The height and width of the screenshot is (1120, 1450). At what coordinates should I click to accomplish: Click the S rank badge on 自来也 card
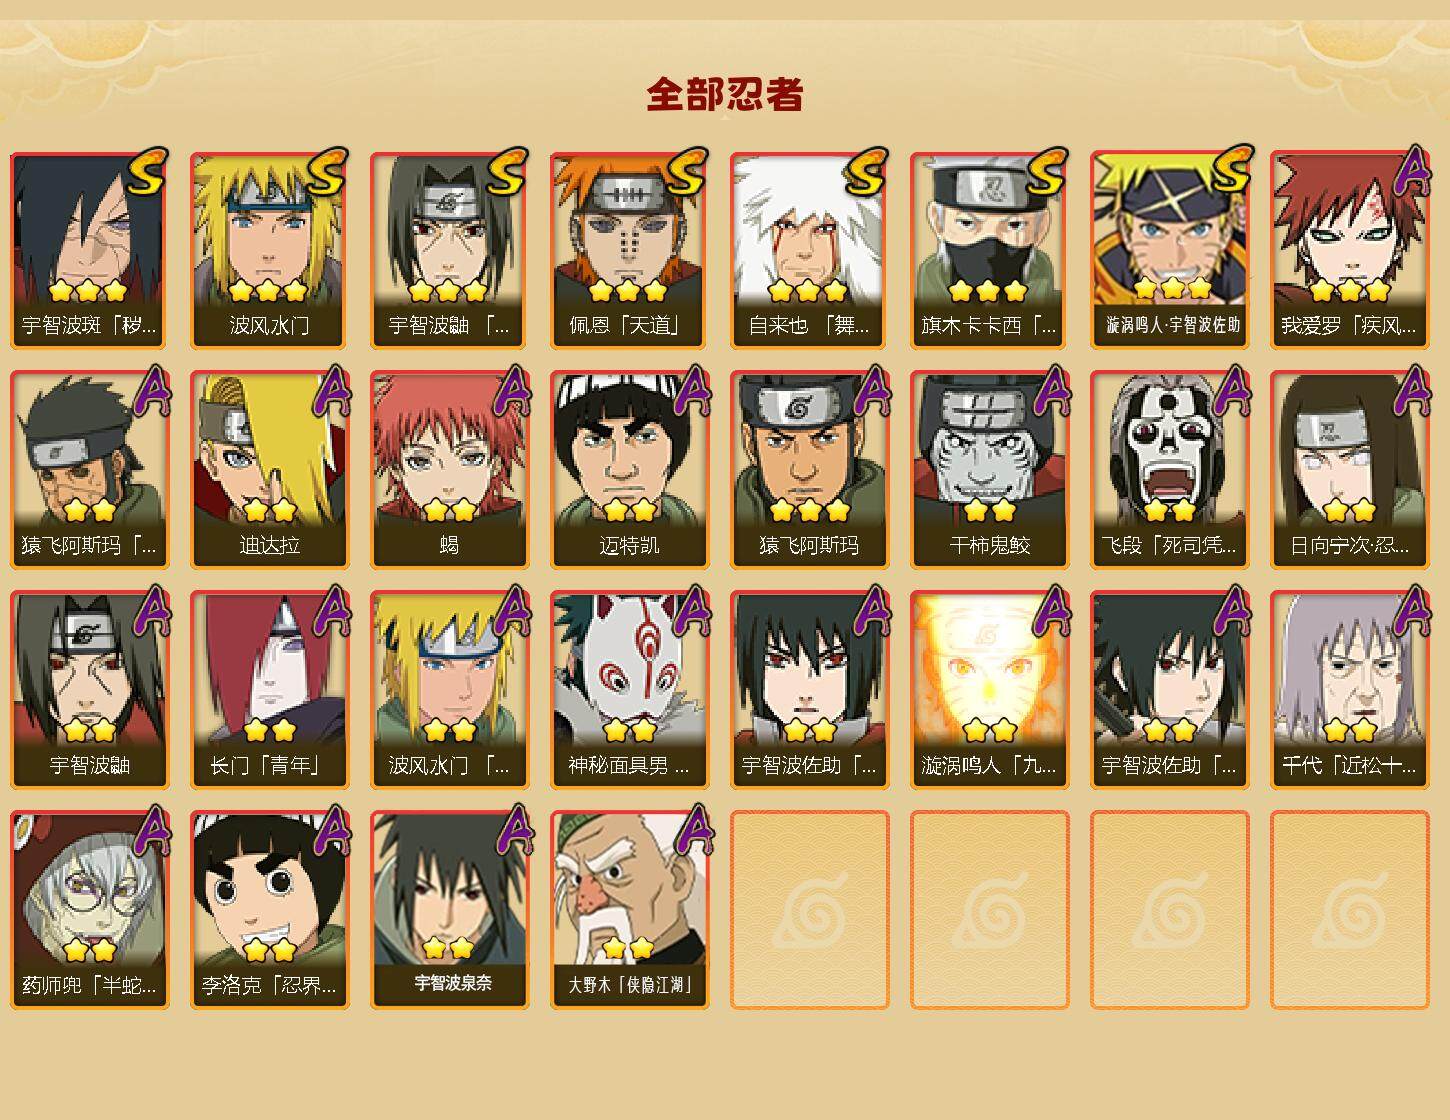(866, 171)
